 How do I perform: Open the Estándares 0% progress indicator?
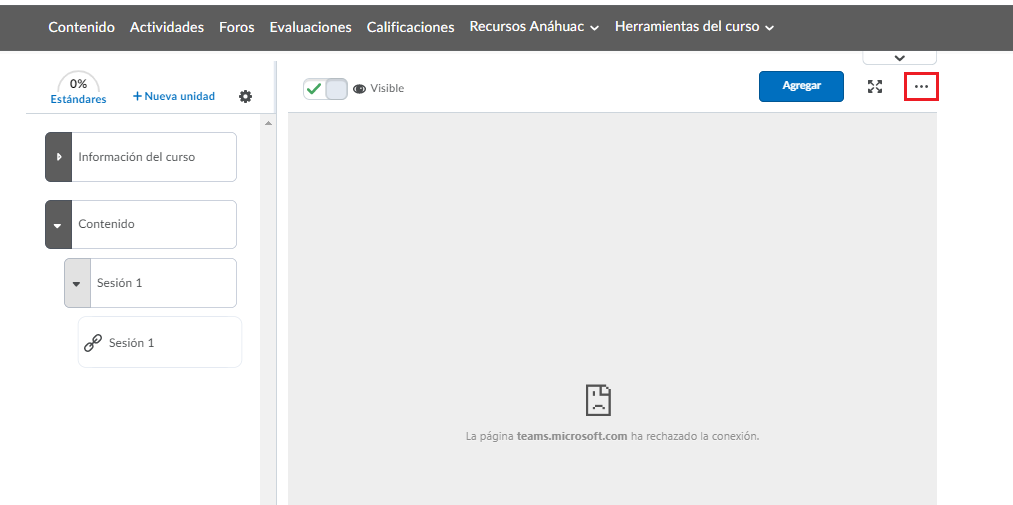78,89
